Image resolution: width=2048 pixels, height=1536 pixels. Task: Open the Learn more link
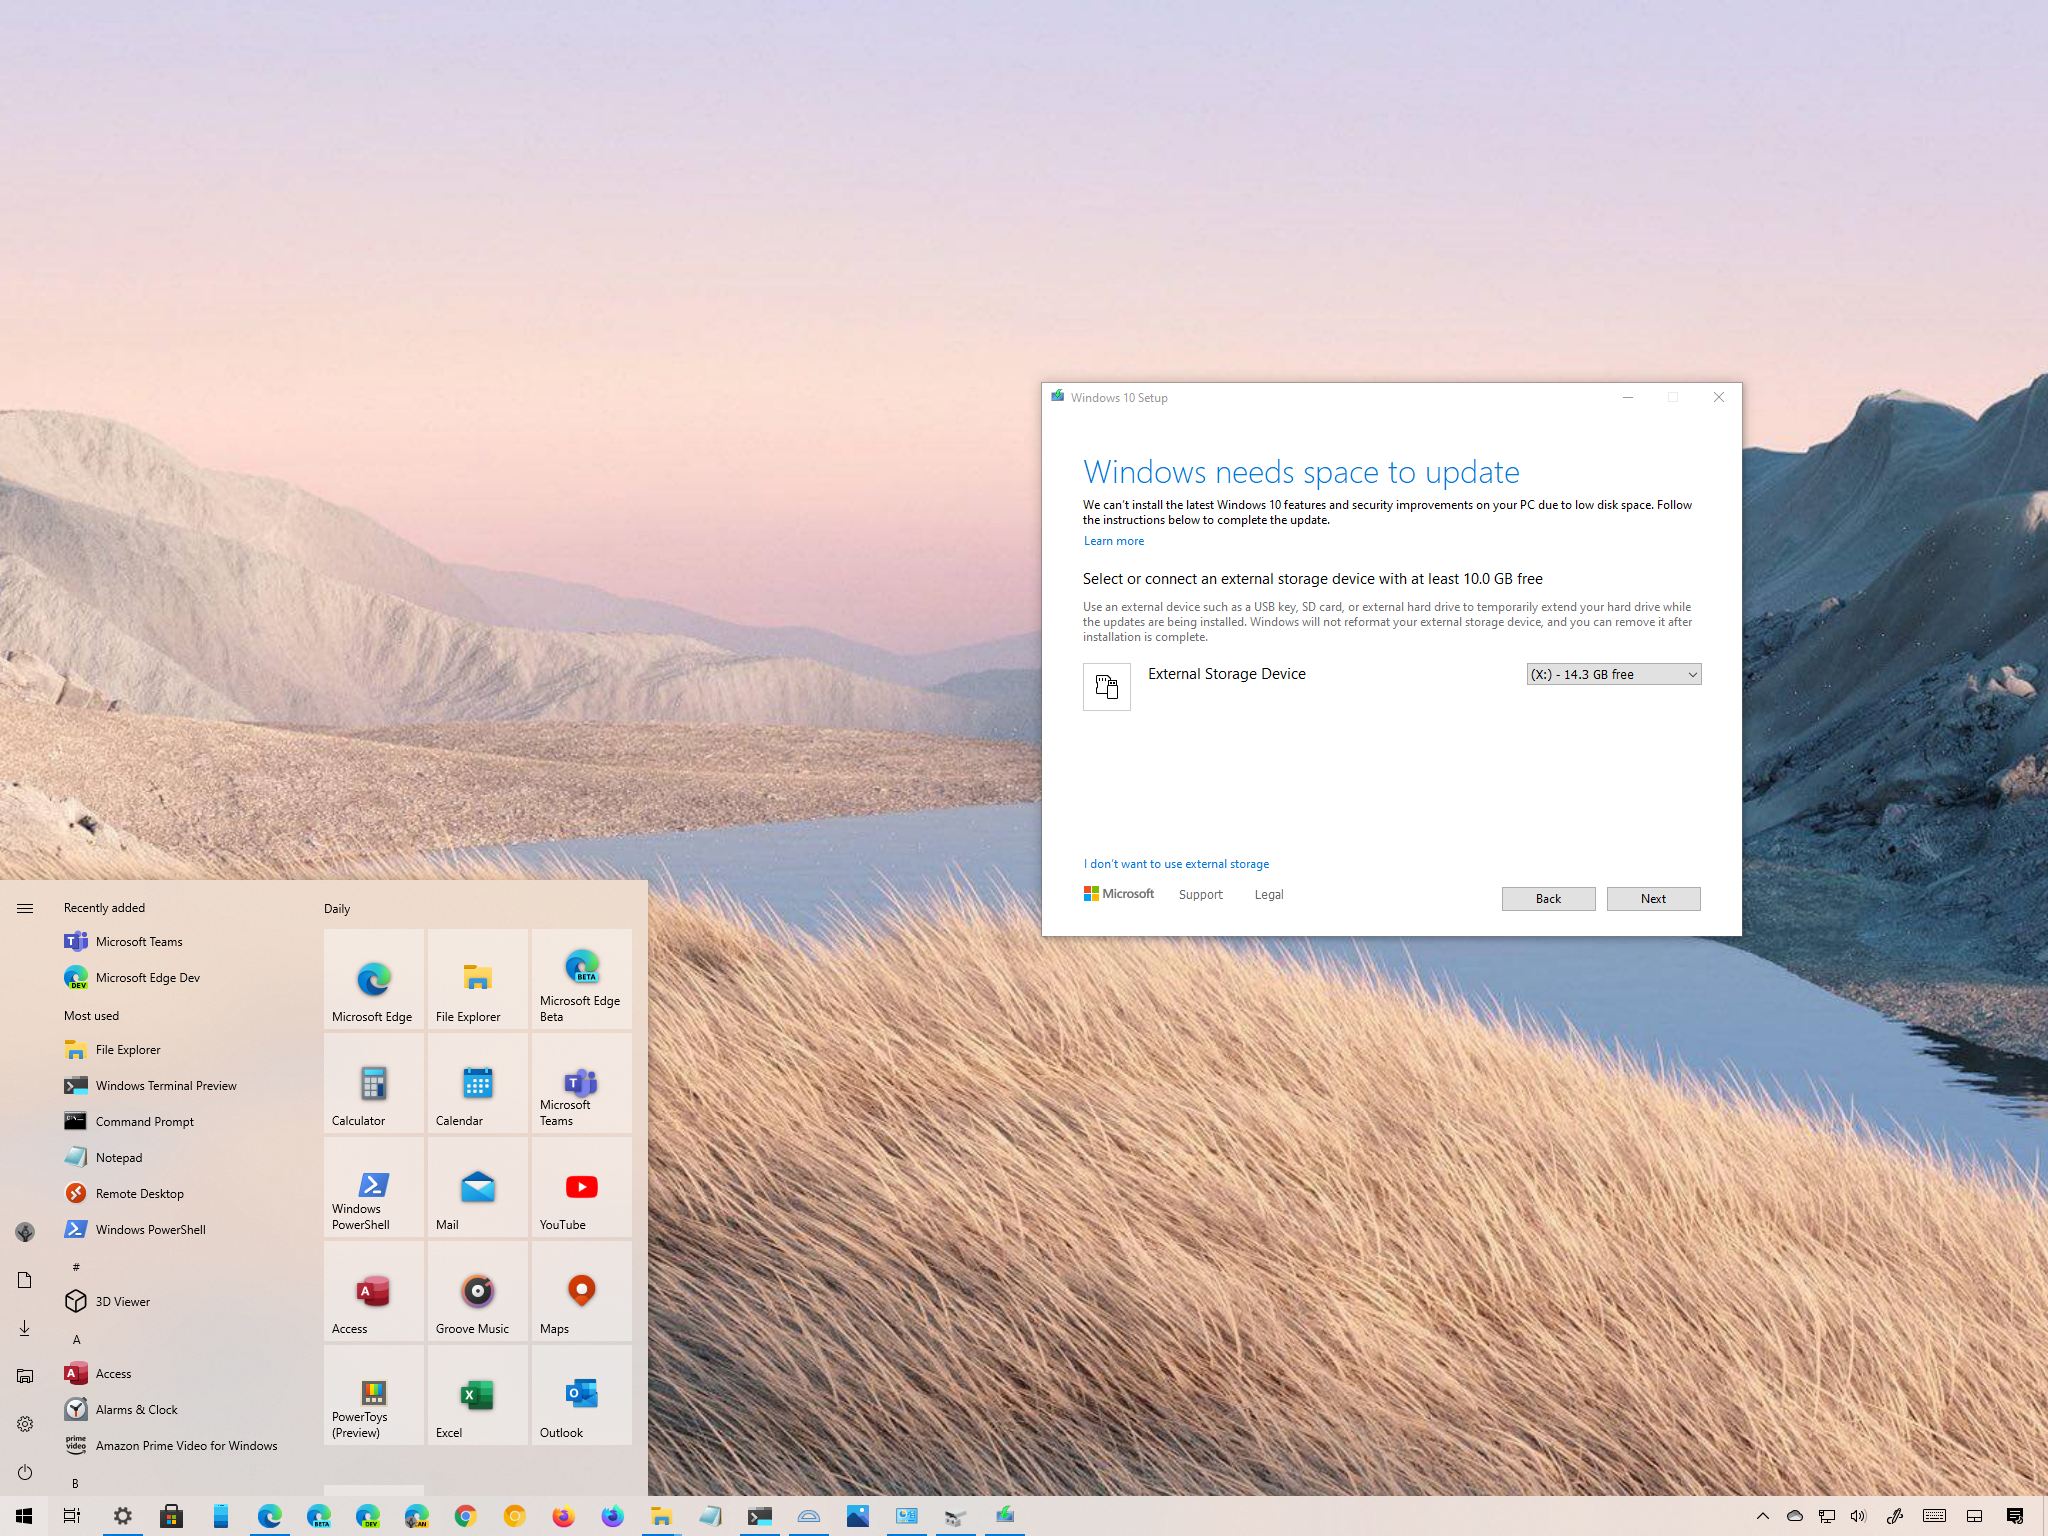pyautogui.click(x=1114, y=541)
